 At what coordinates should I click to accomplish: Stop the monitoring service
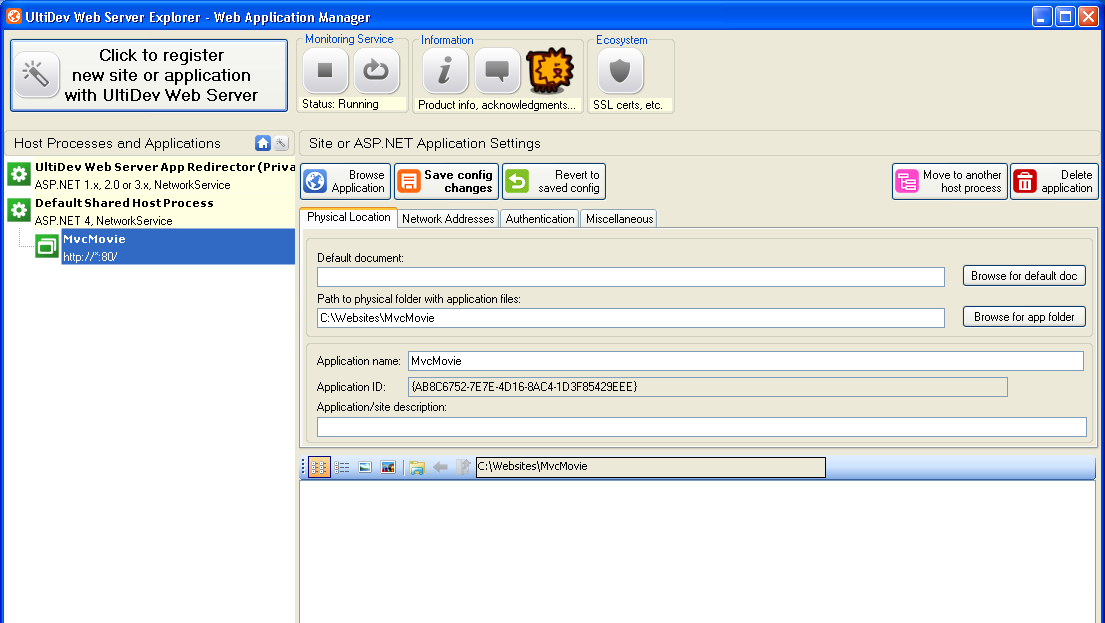pos(325,70)
